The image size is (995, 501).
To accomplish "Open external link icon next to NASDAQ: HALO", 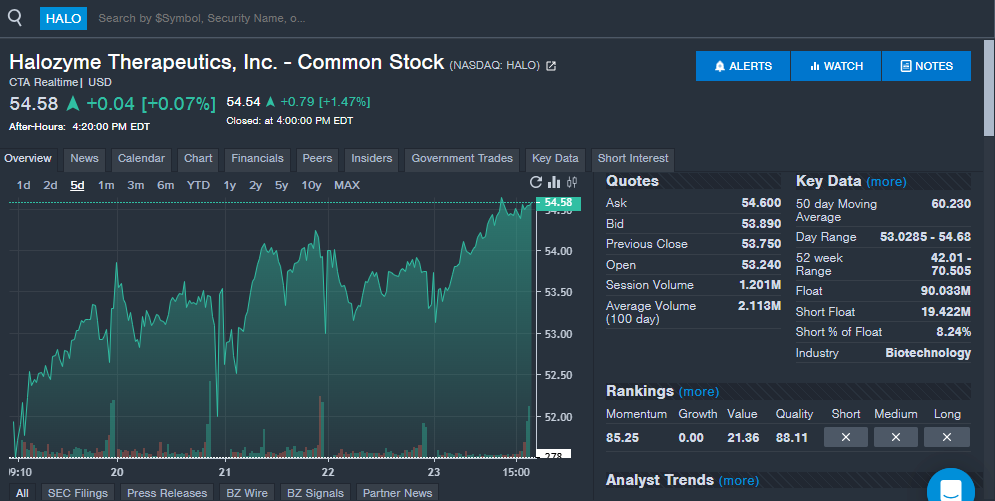I will pos(551,66).
